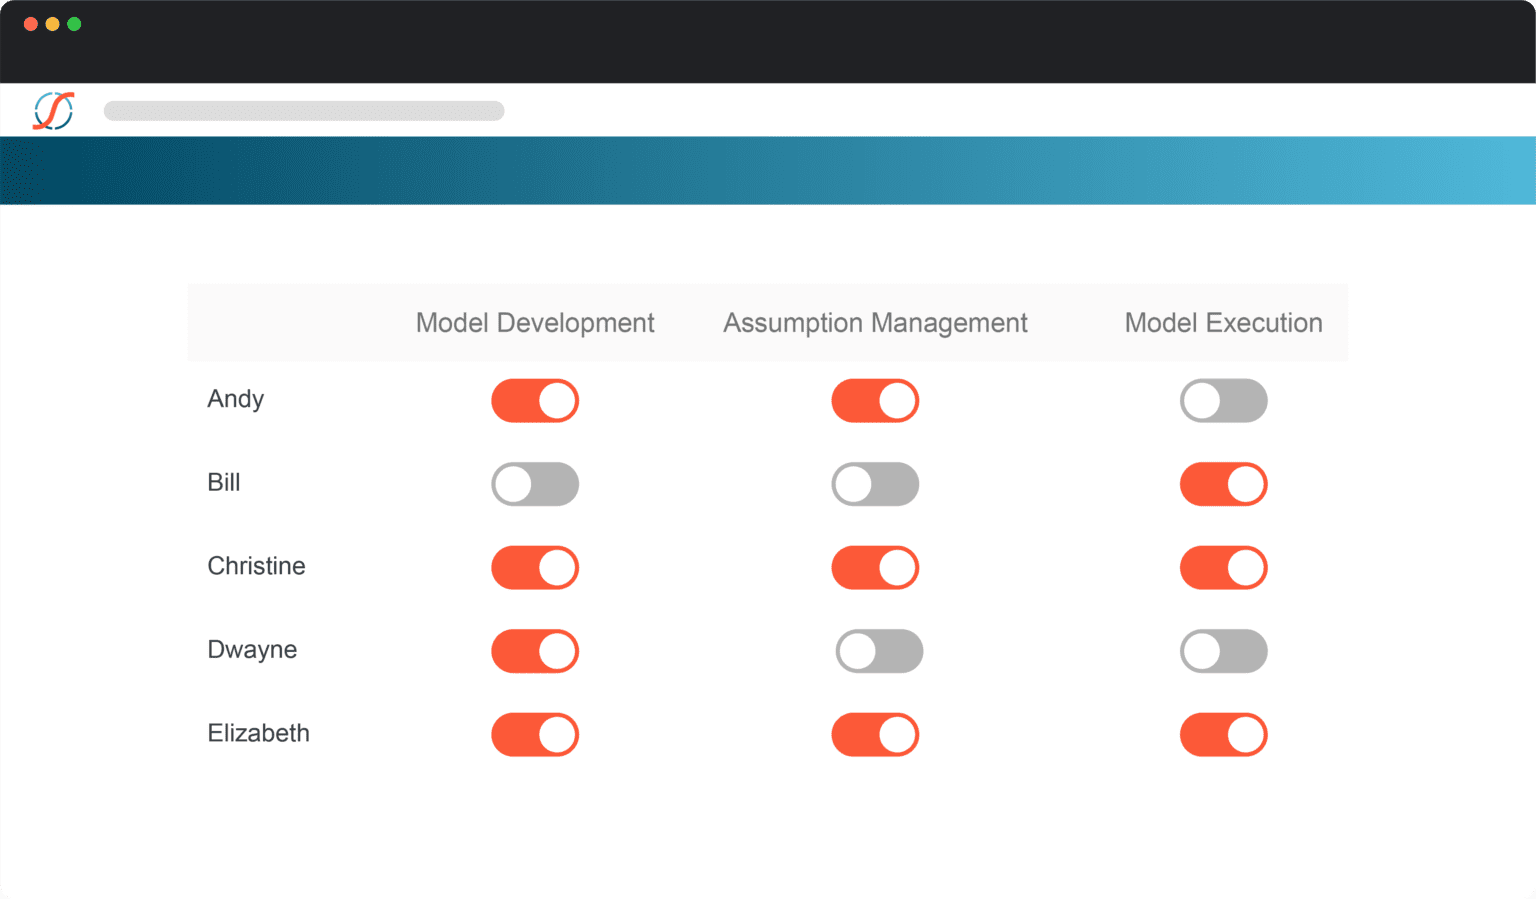Turn off Model Execution for Christine

coord(1223,567)
